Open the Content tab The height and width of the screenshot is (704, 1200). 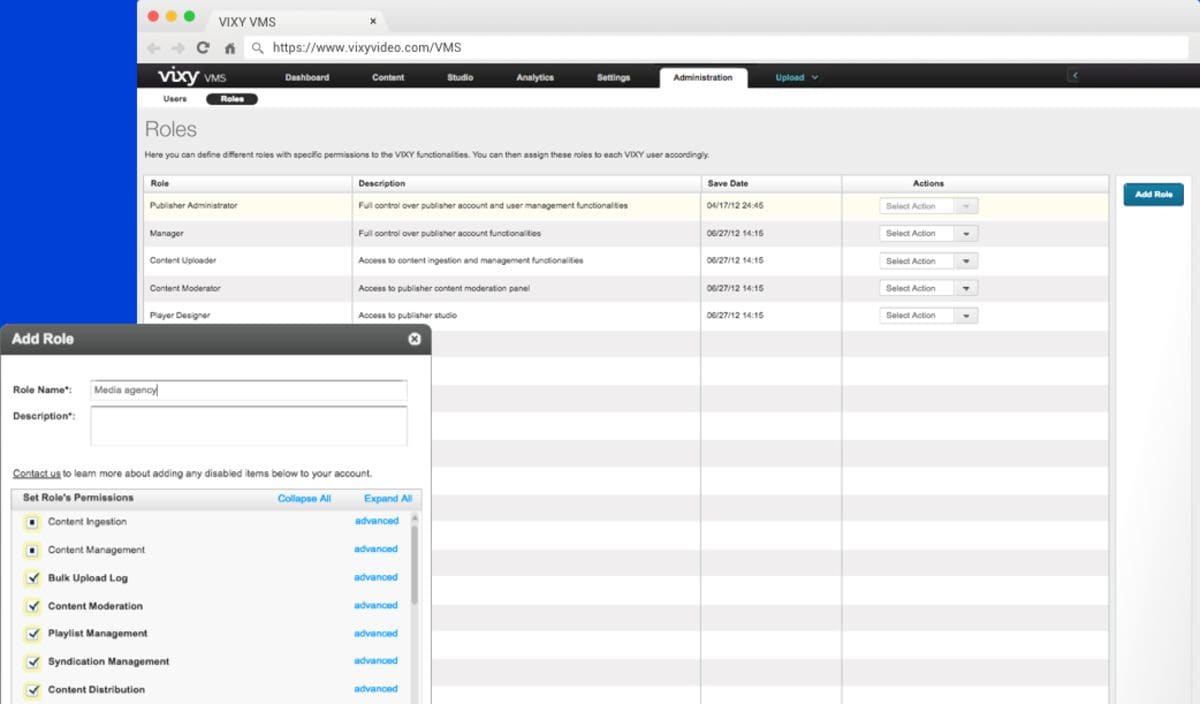point(388,77)
